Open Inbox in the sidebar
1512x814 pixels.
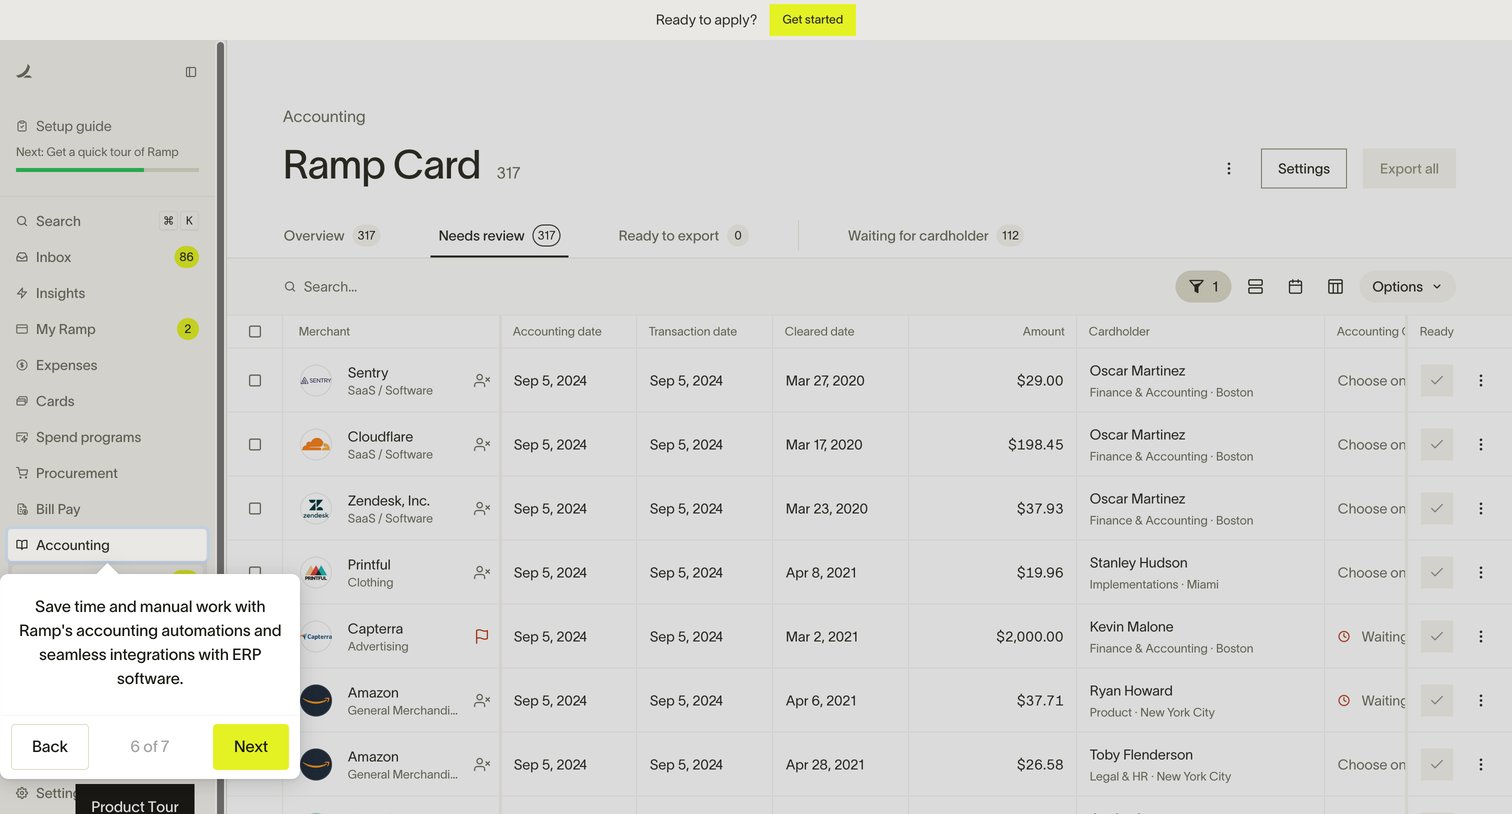pos(107,257)
